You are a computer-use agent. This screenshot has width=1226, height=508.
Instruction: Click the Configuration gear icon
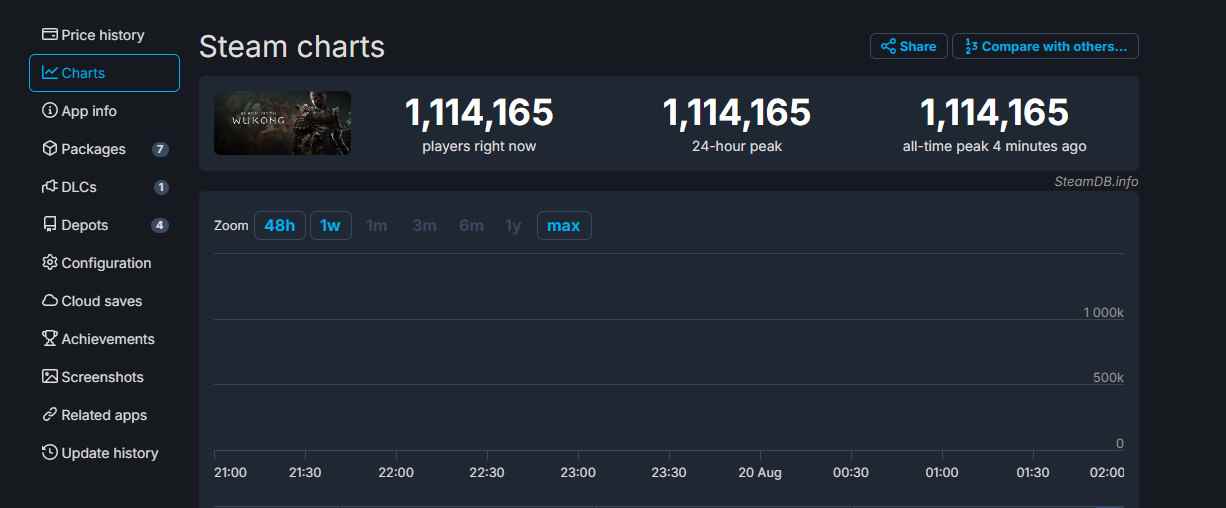click(49, 263)
